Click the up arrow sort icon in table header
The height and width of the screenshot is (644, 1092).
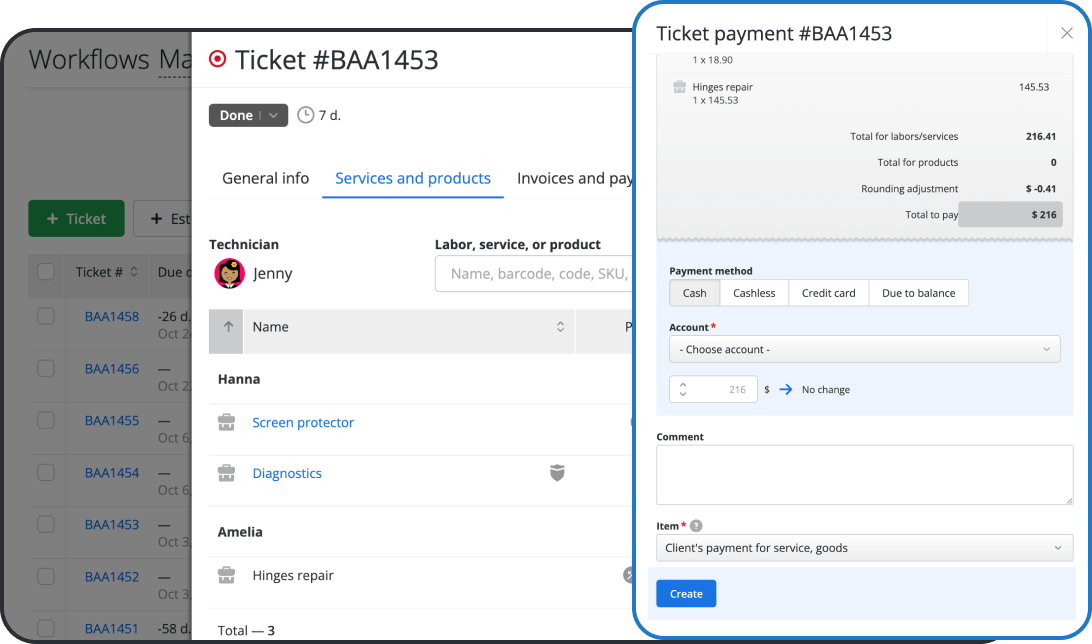click(227, 327)
